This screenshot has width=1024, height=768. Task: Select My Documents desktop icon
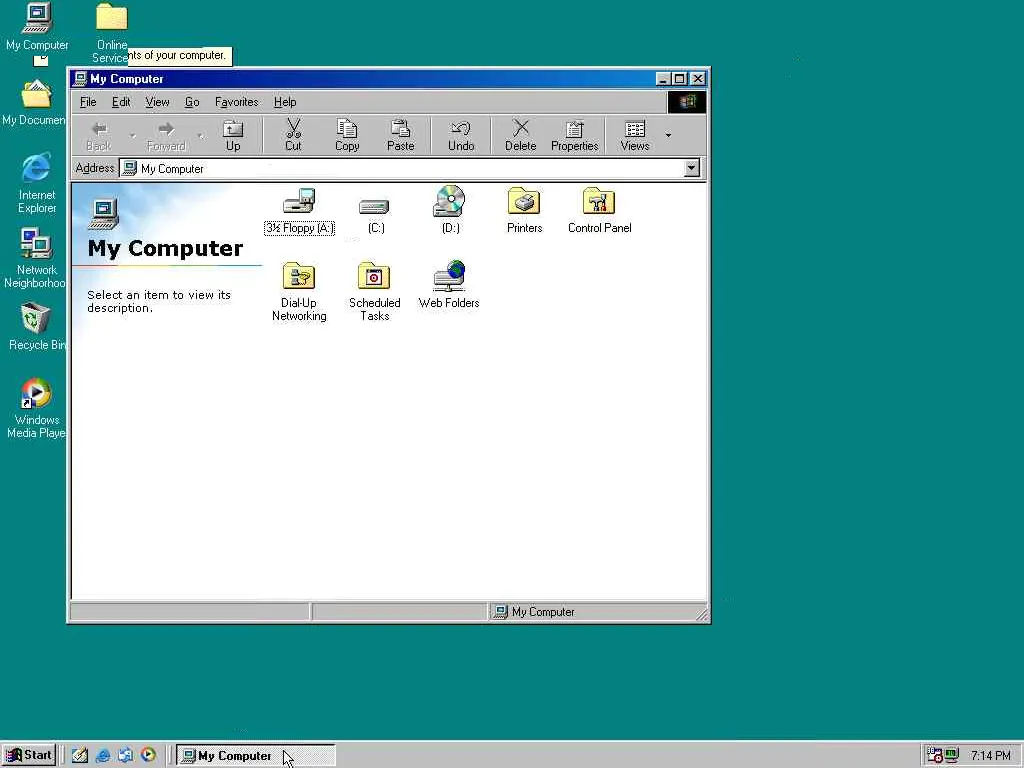(36, 103)
